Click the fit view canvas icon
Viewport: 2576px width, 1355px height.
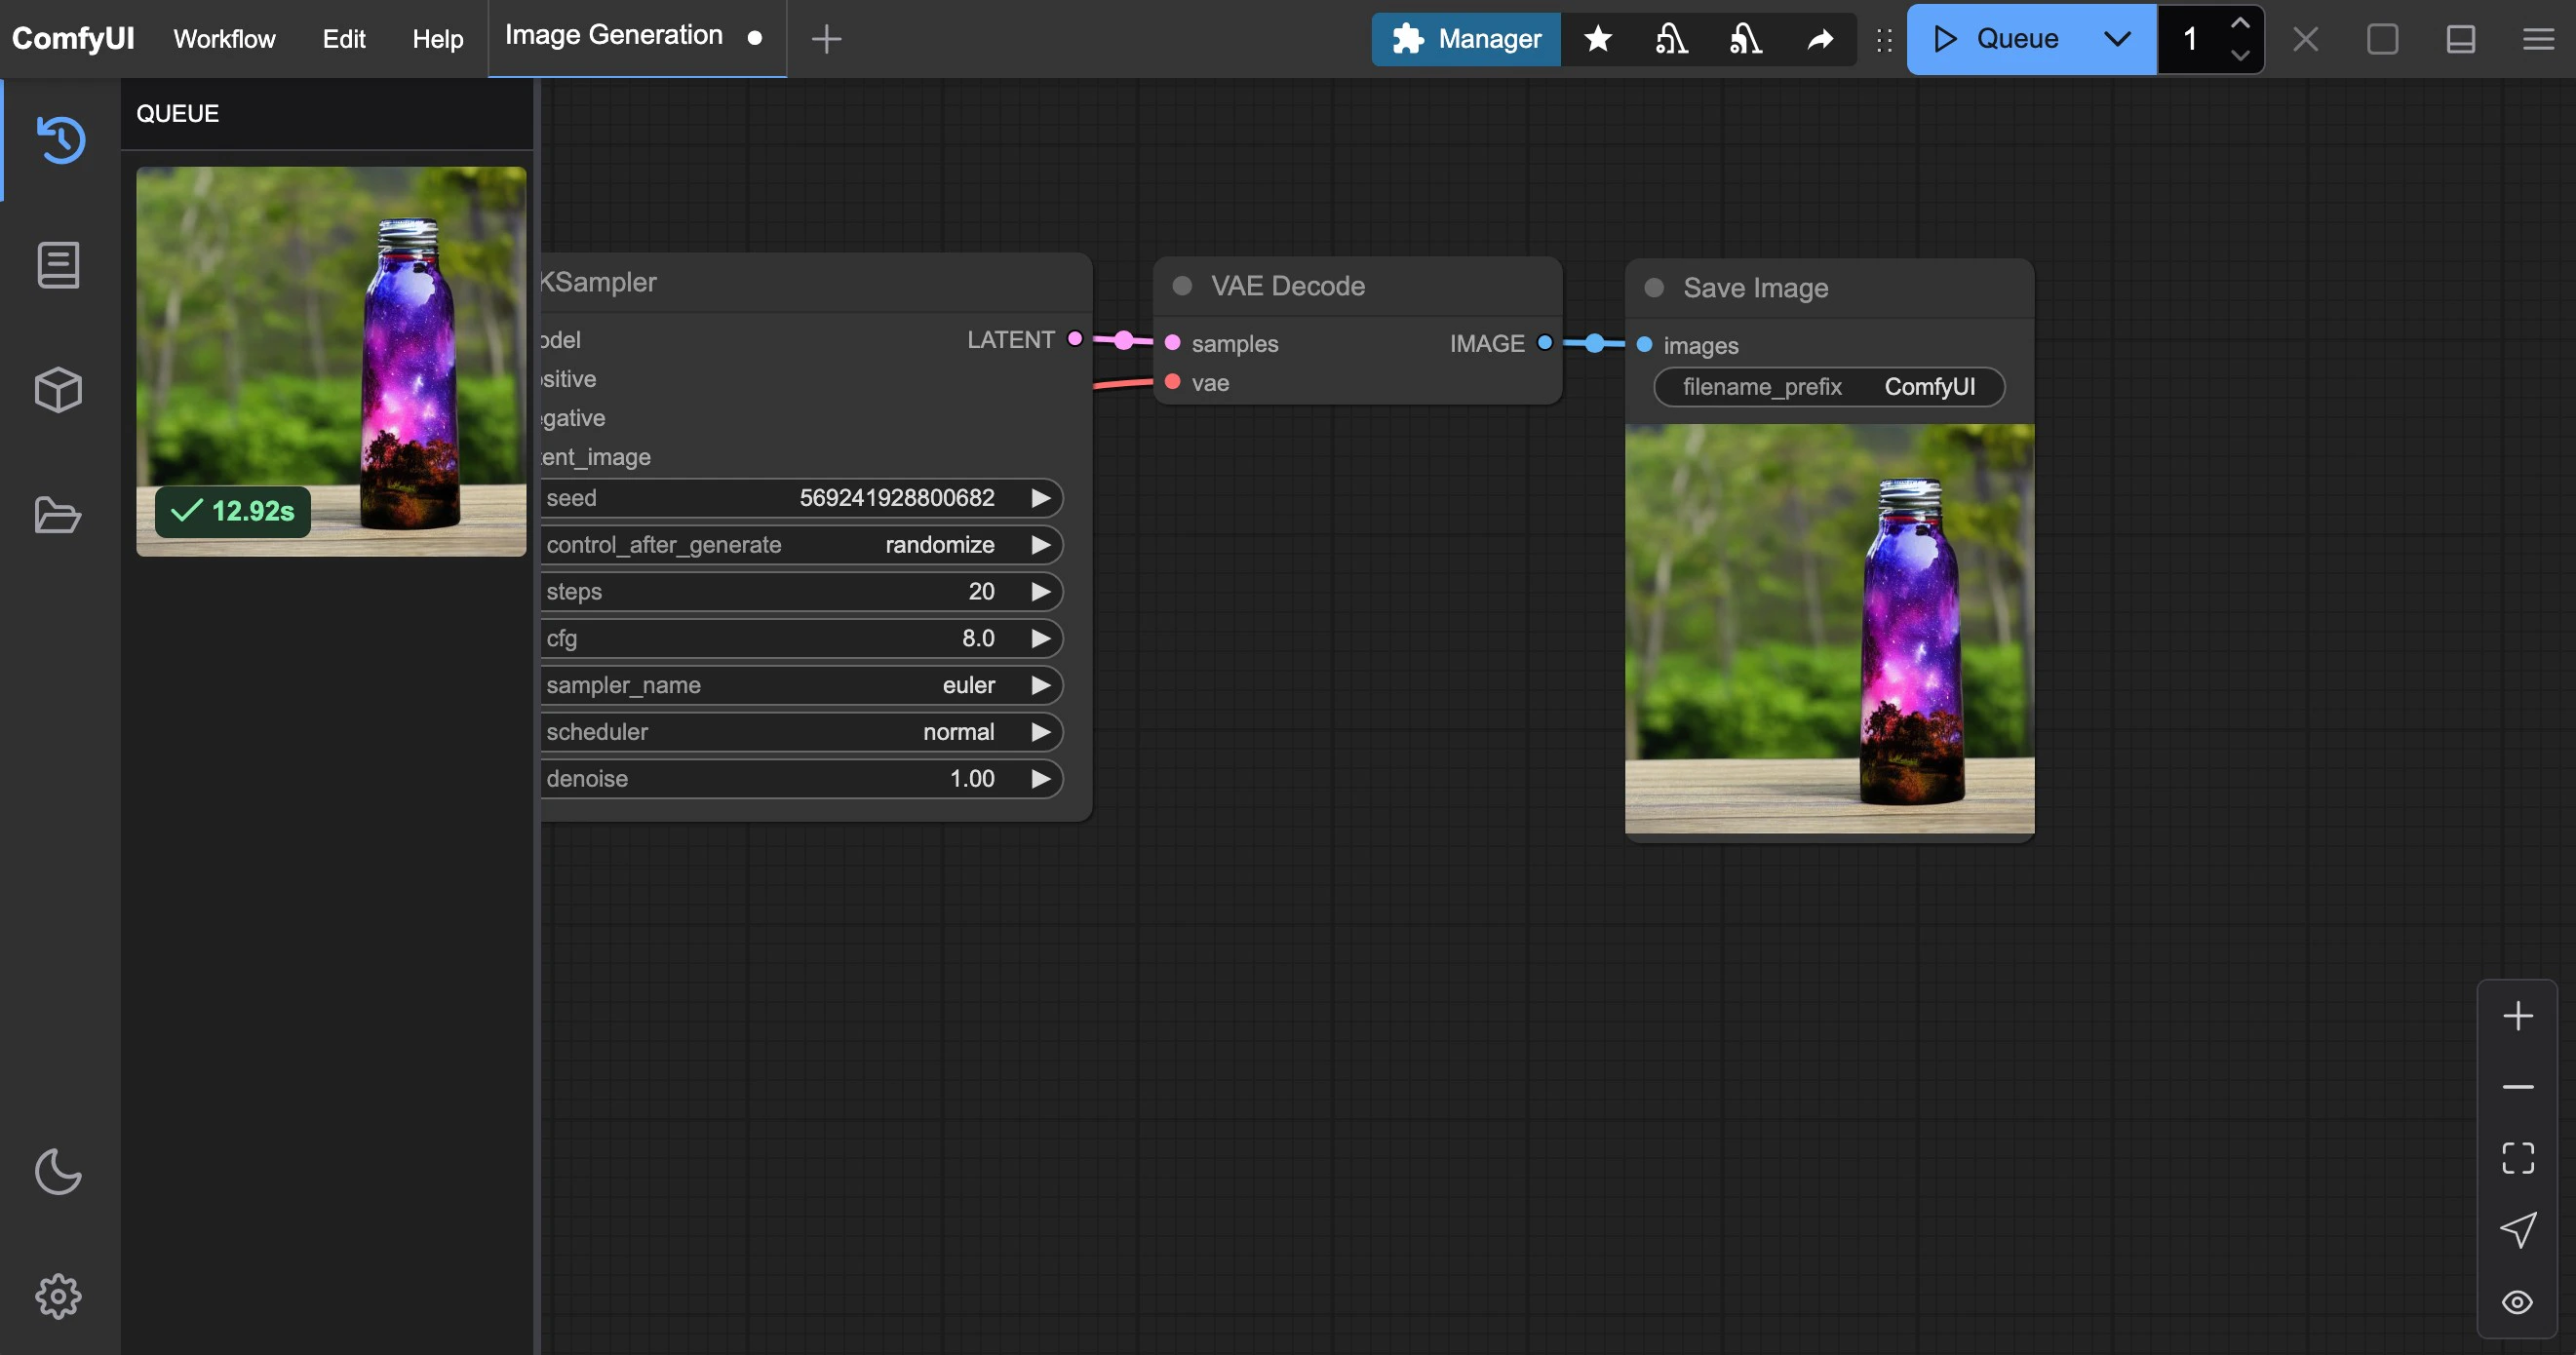click(x=2517, y=1158)
